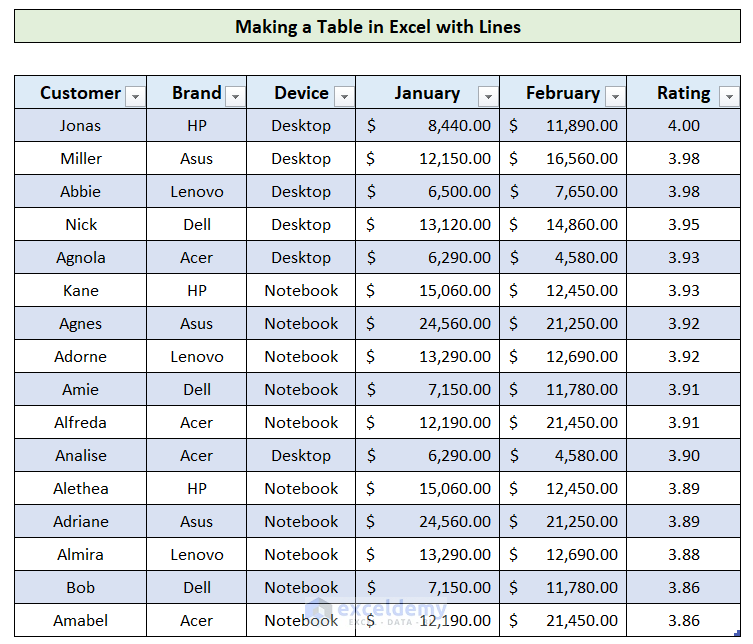
Task: Expand the February column filter arrow
Action: (615, 96)
